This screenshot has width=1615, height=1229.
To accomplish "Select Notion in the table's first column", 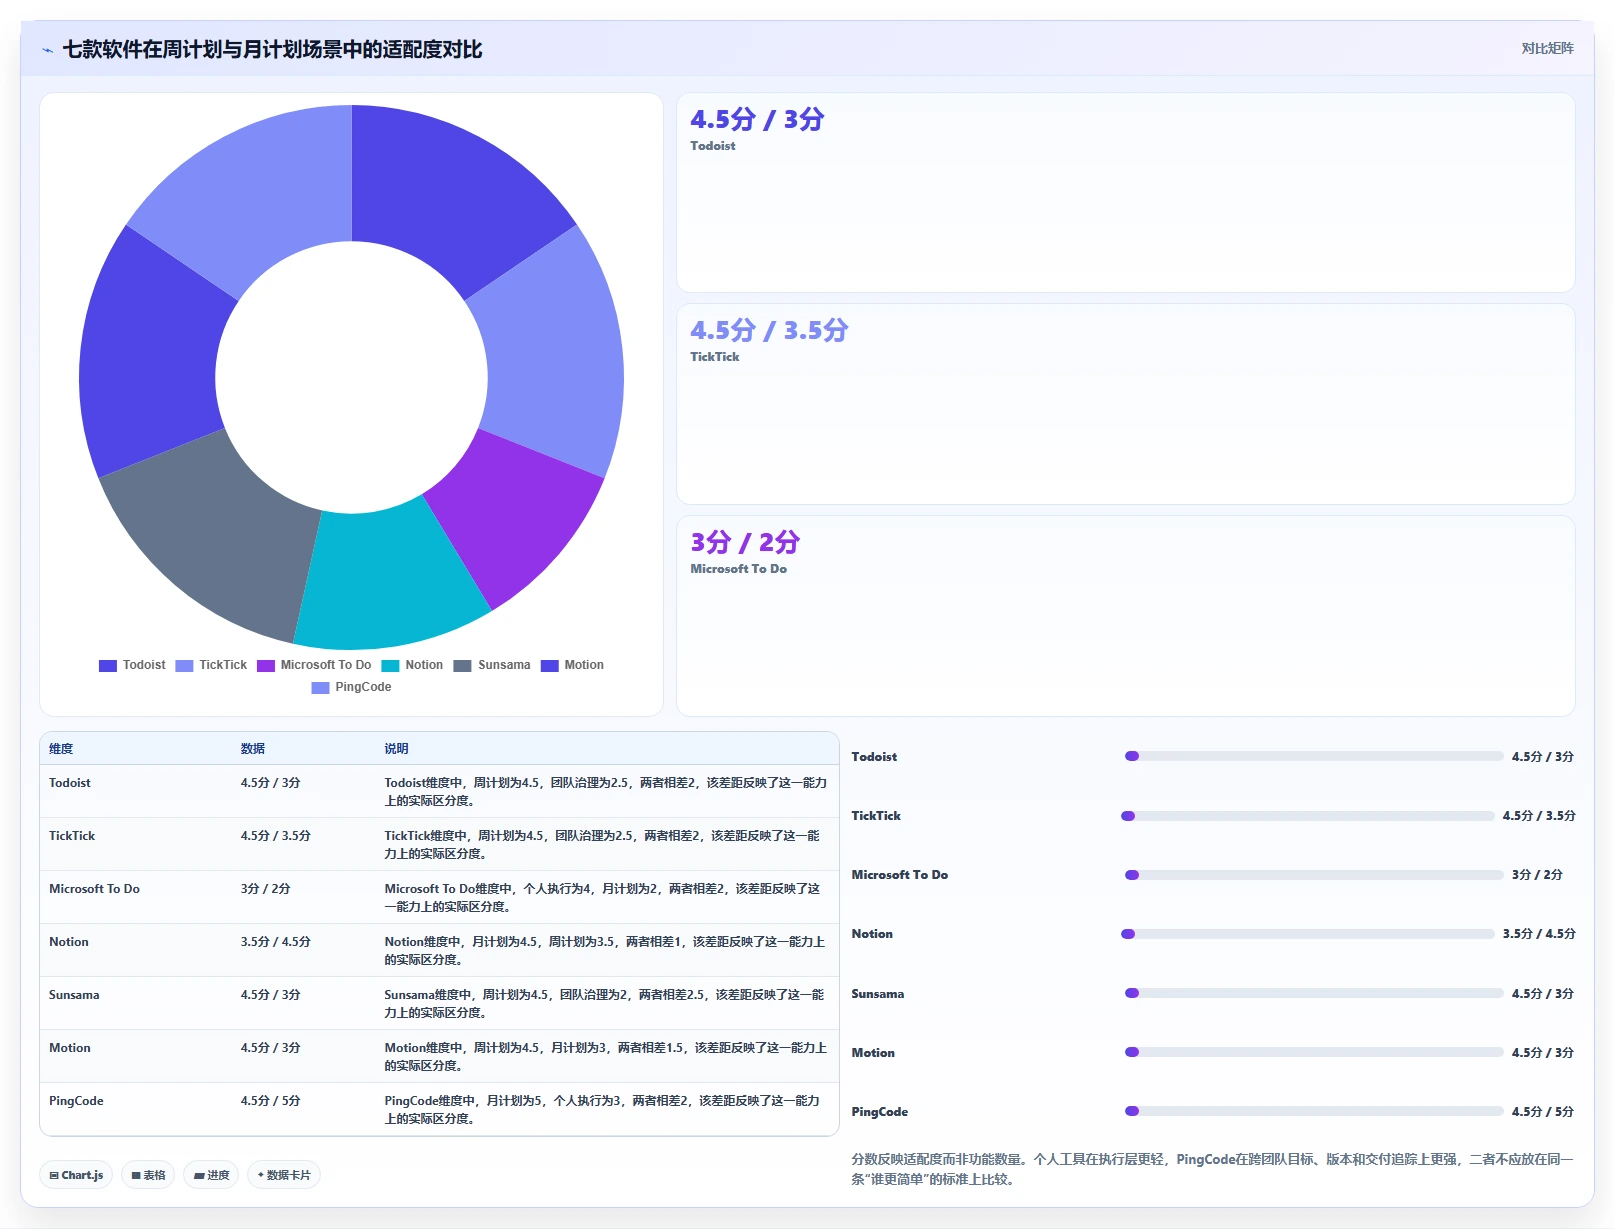I will (69, 942).
